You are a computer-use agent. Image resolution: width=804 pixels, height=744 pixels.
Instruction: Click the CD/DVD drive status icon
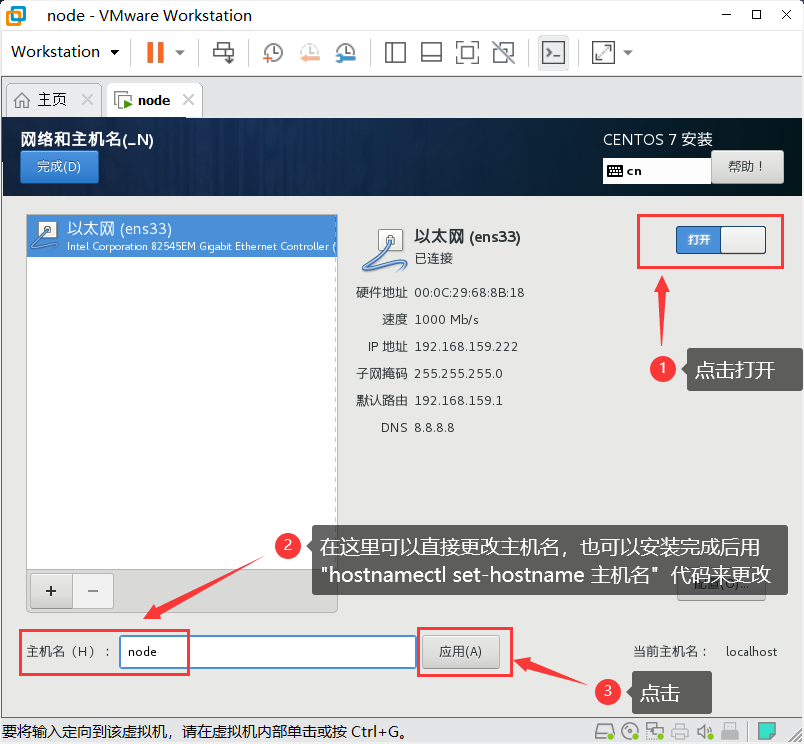pos(630,731)
